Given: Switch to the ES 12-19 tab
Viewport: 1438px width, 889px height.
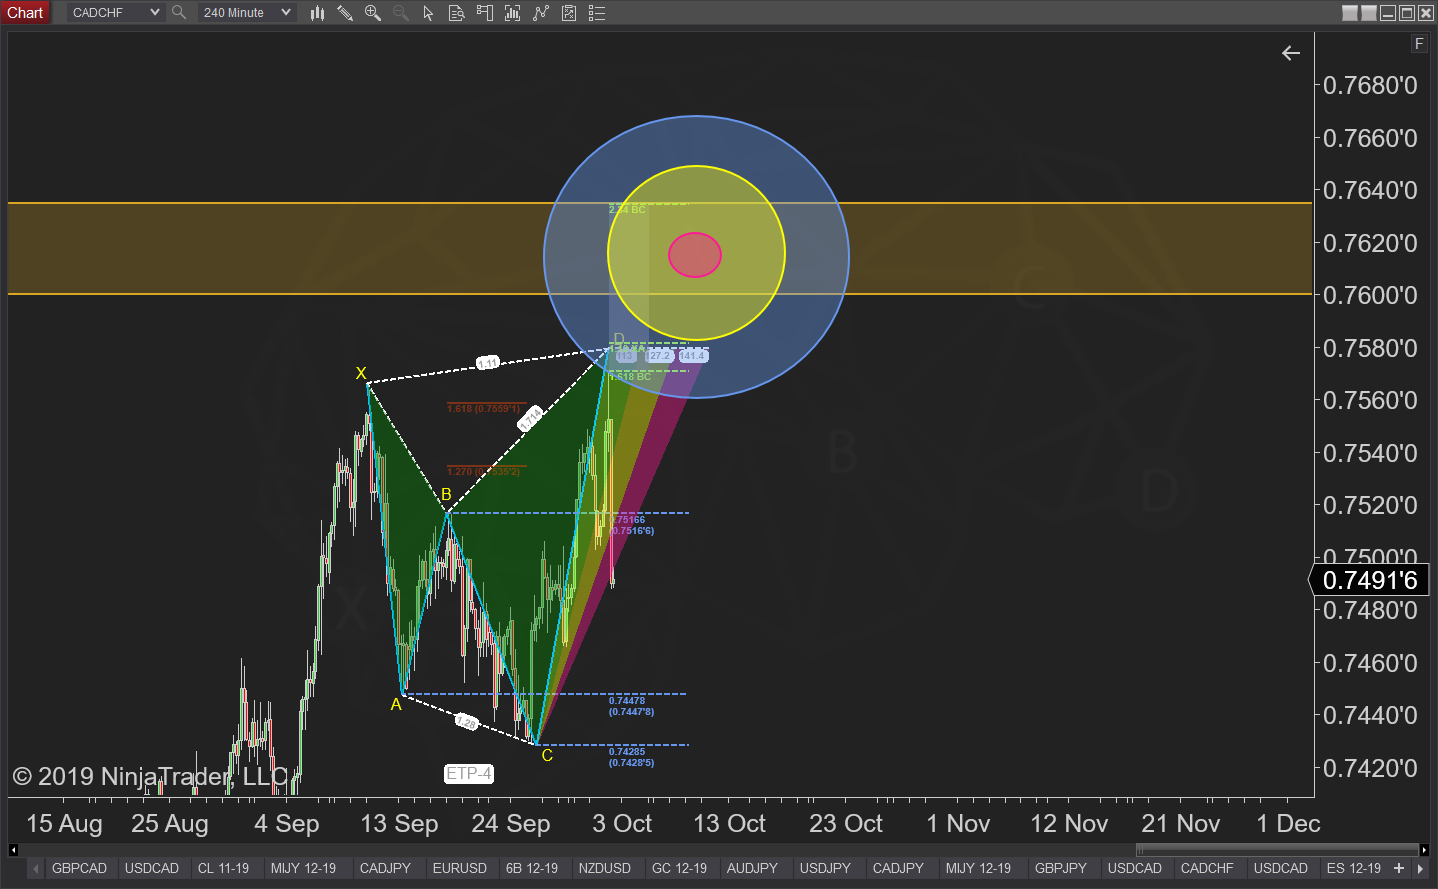Looking at the screenshot, I should [x=1354, y=868].
